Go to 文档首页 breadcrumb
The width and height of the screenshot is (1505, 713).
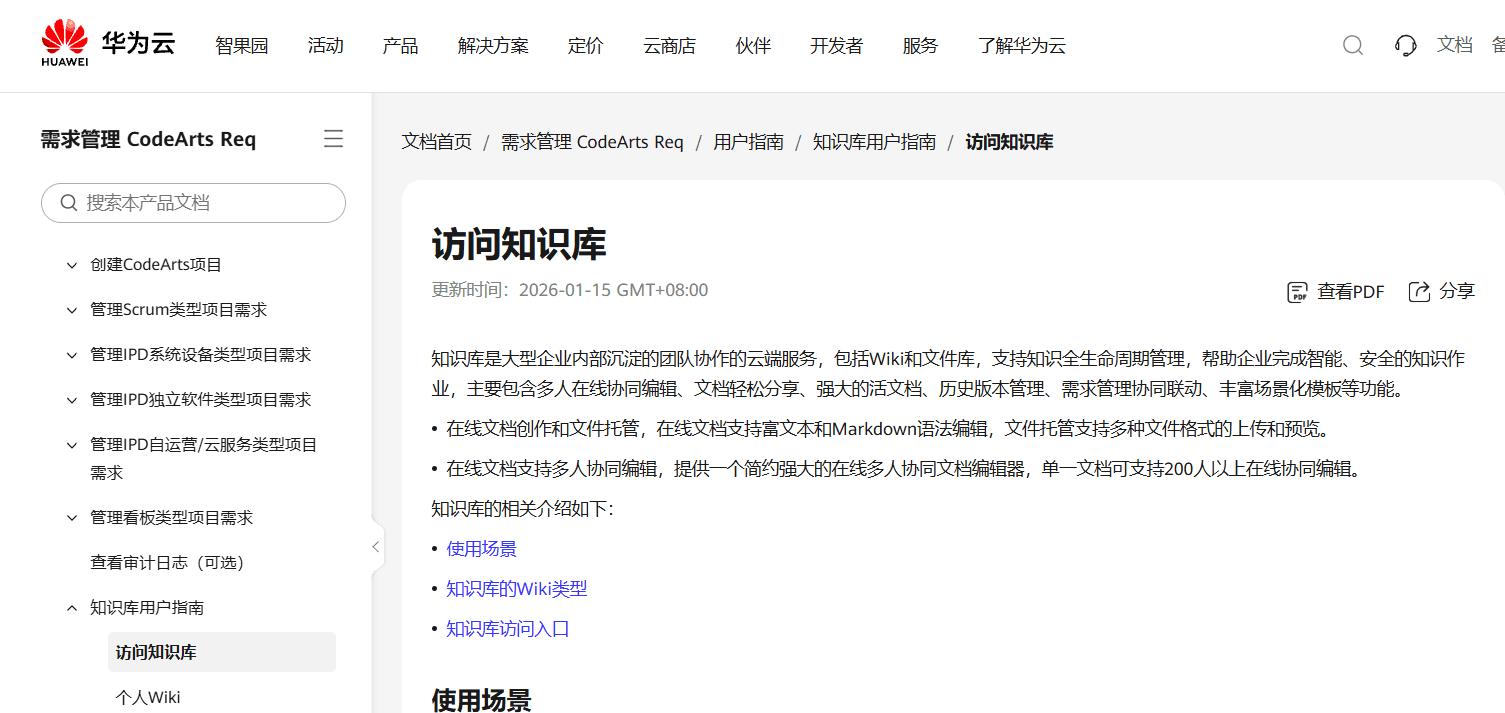pyautogui.click(x=437, y=142)
